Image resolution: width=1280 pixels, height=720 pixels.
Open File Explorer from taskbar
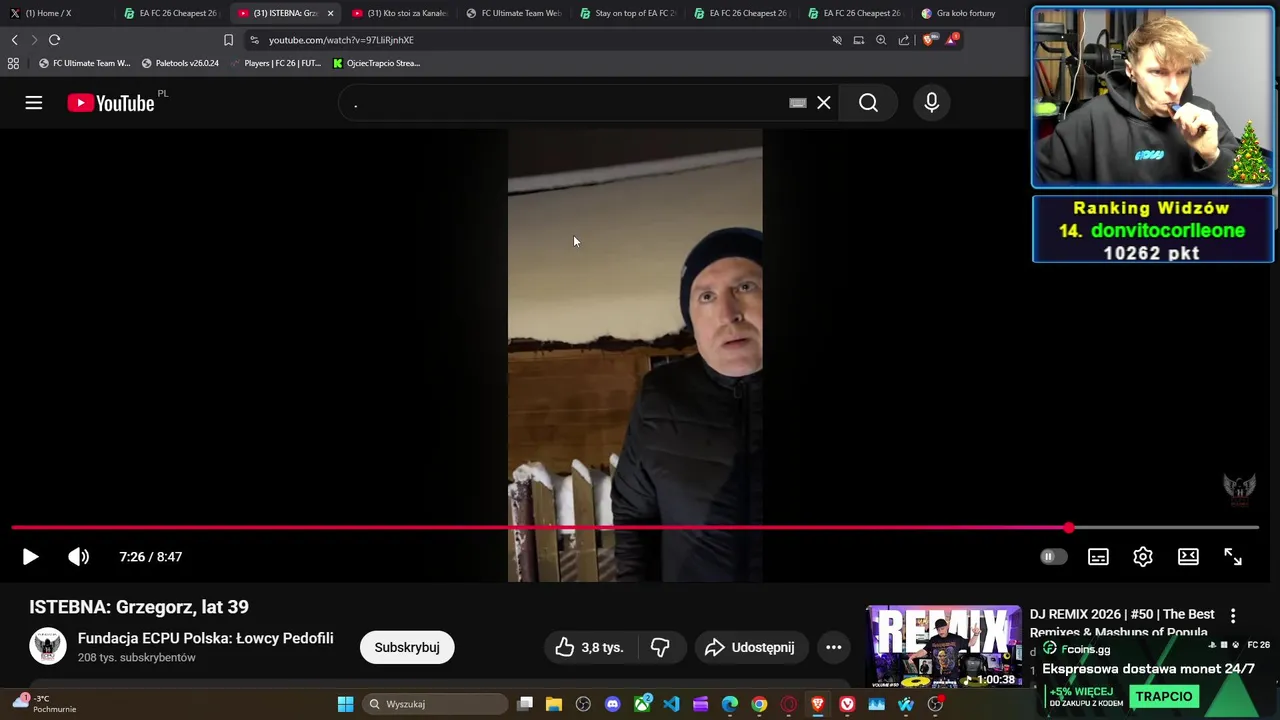click(554, 704)
